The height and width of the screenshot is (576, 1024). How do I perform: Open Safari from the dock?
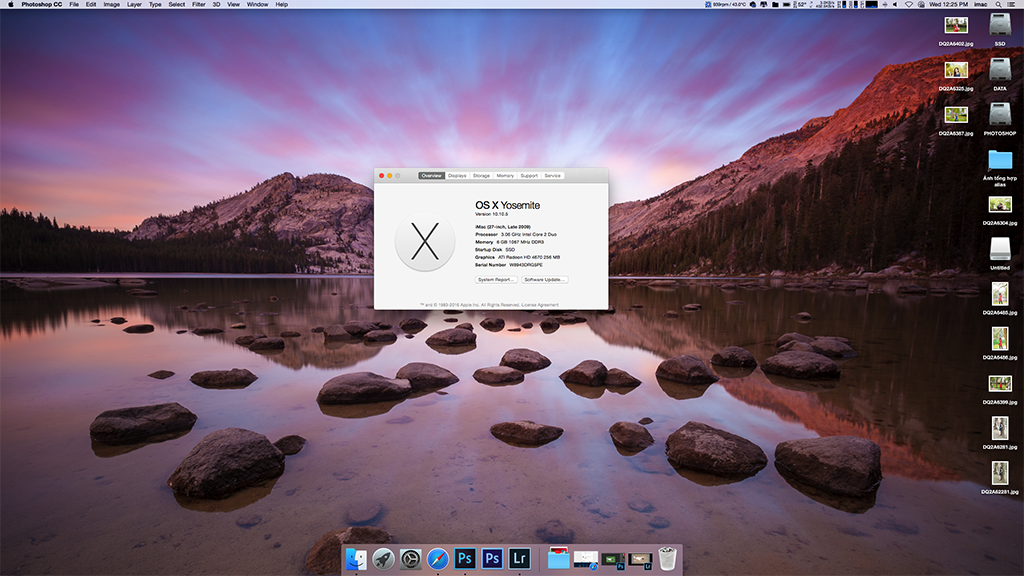tap(437, 559)
